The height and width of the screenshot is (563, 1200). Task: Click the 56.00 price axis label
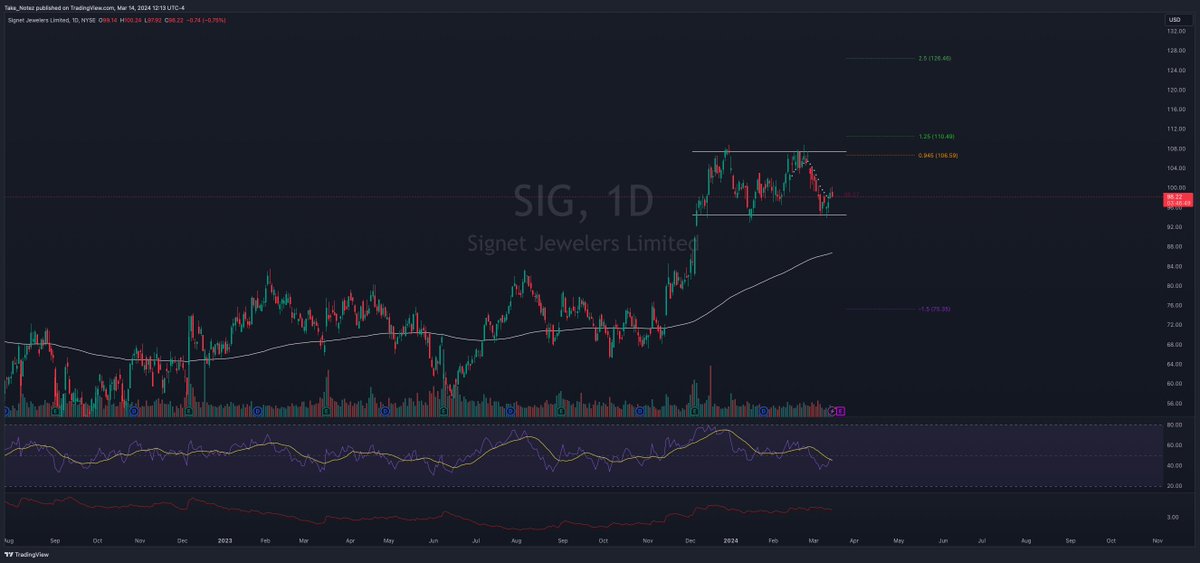coord(1174,403)
